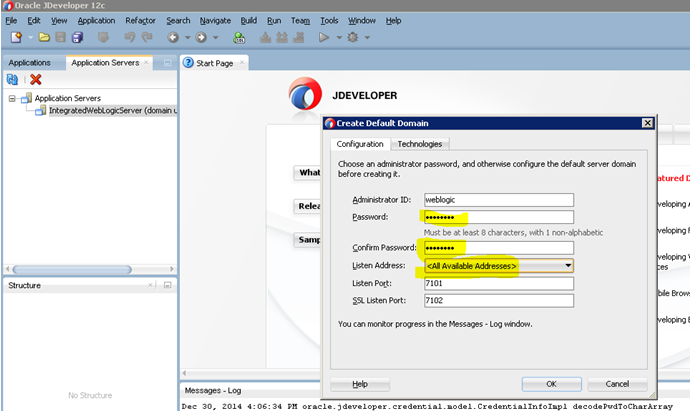Open the Tools menu

click(x=329, y=20)
